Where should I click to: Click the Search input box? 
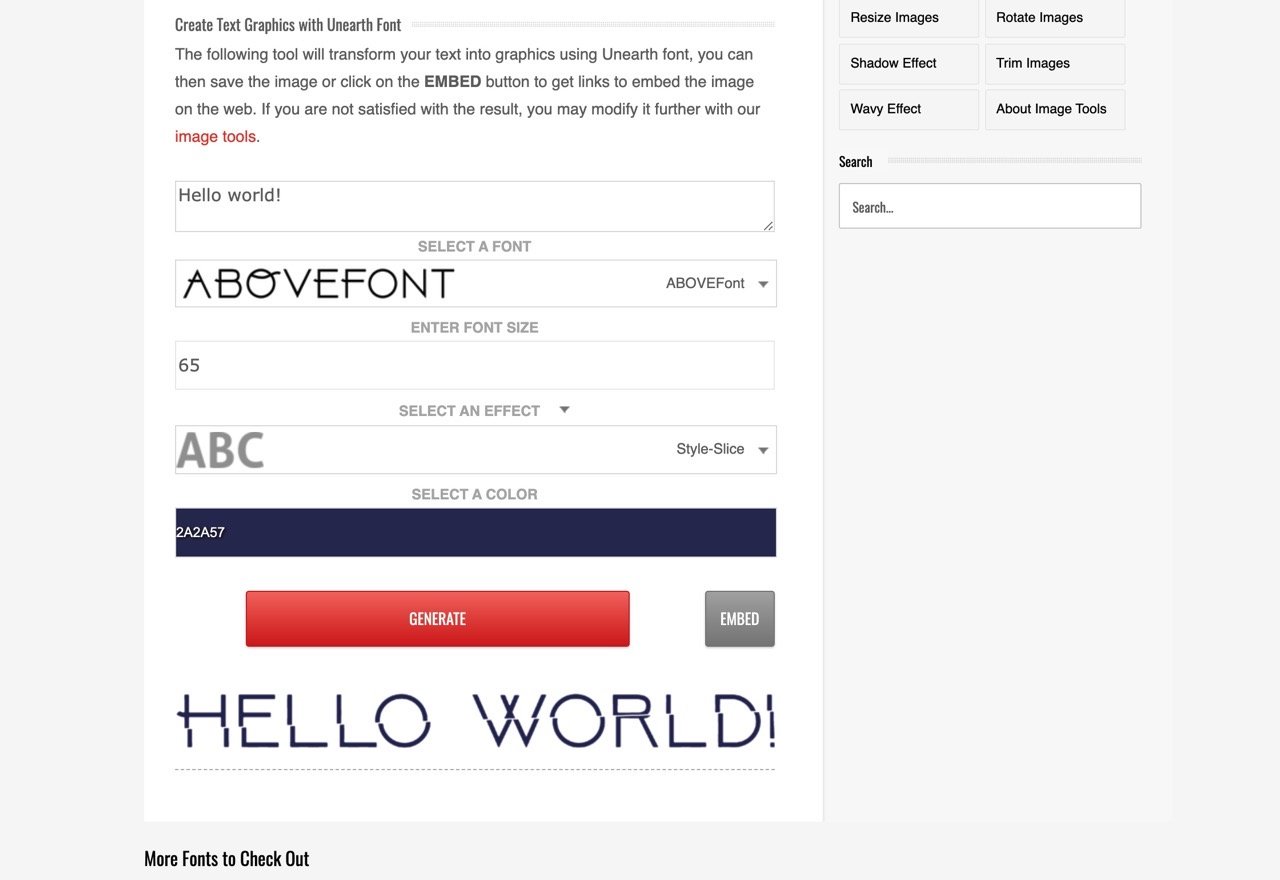989,206
